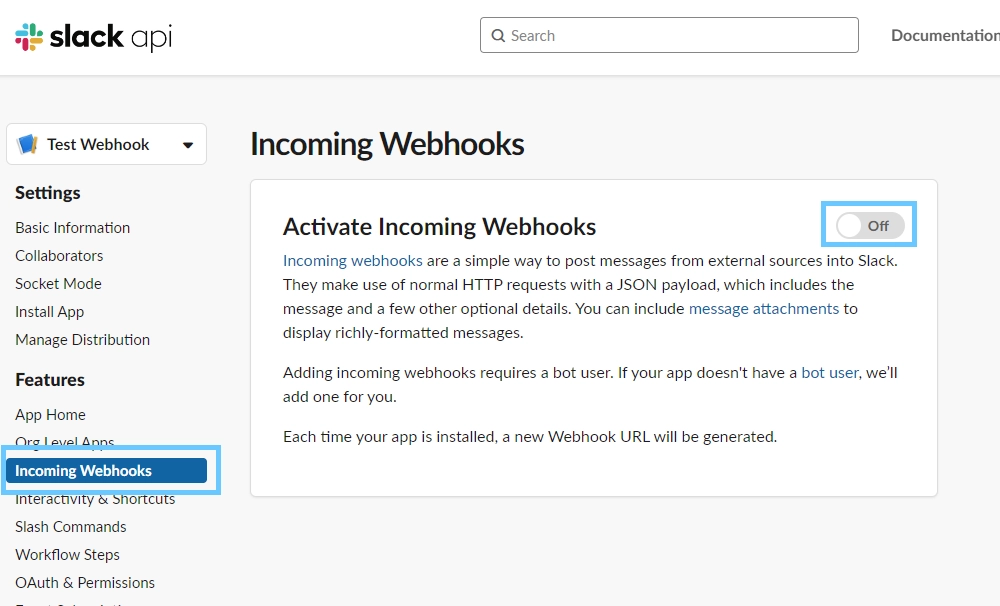Open App Home feature page
This screenshot has height=606, width=1000.
point(50,415)
